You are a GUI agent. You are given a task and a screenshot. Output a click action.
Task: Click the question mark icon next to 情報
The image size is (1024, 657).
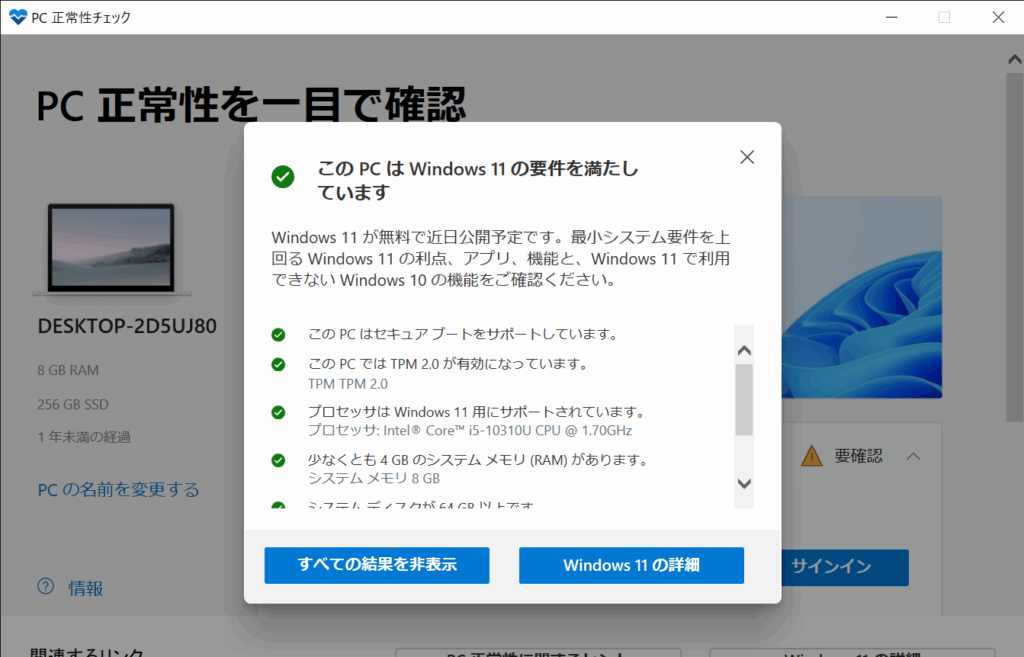pos(46,586)
